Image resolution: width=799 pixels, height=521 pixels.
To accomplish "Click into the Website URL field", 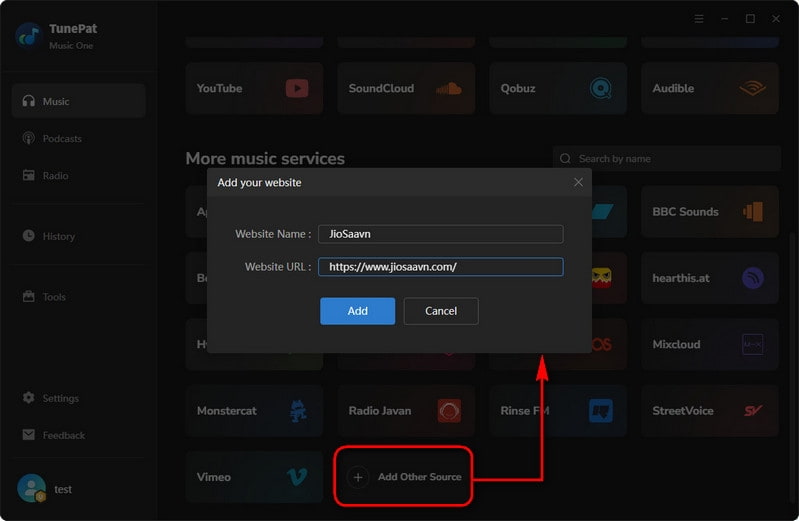I will [441, 267].
